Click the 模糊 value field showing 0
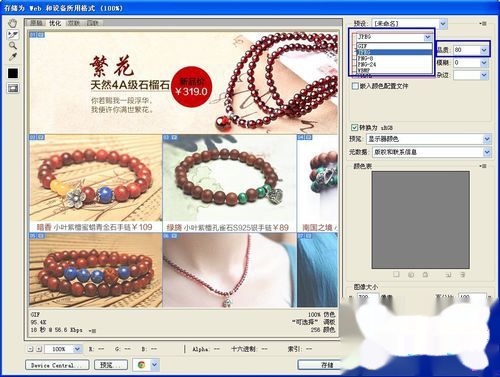The width and height of the screenshot is (500, 377). tap(466, 63)
